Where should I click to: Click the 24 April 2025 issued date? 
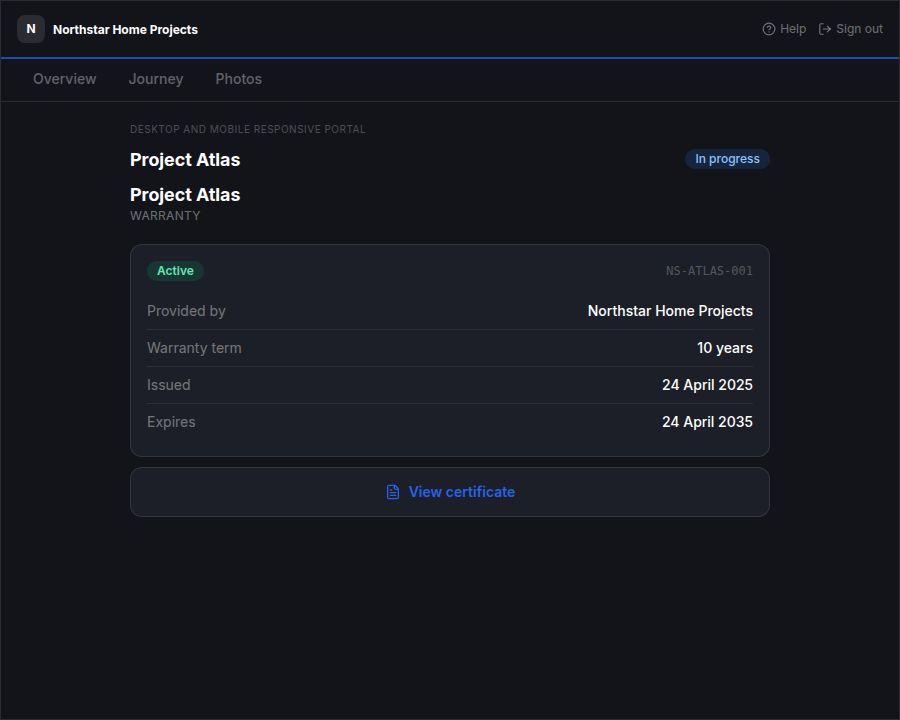click(707, 385)
